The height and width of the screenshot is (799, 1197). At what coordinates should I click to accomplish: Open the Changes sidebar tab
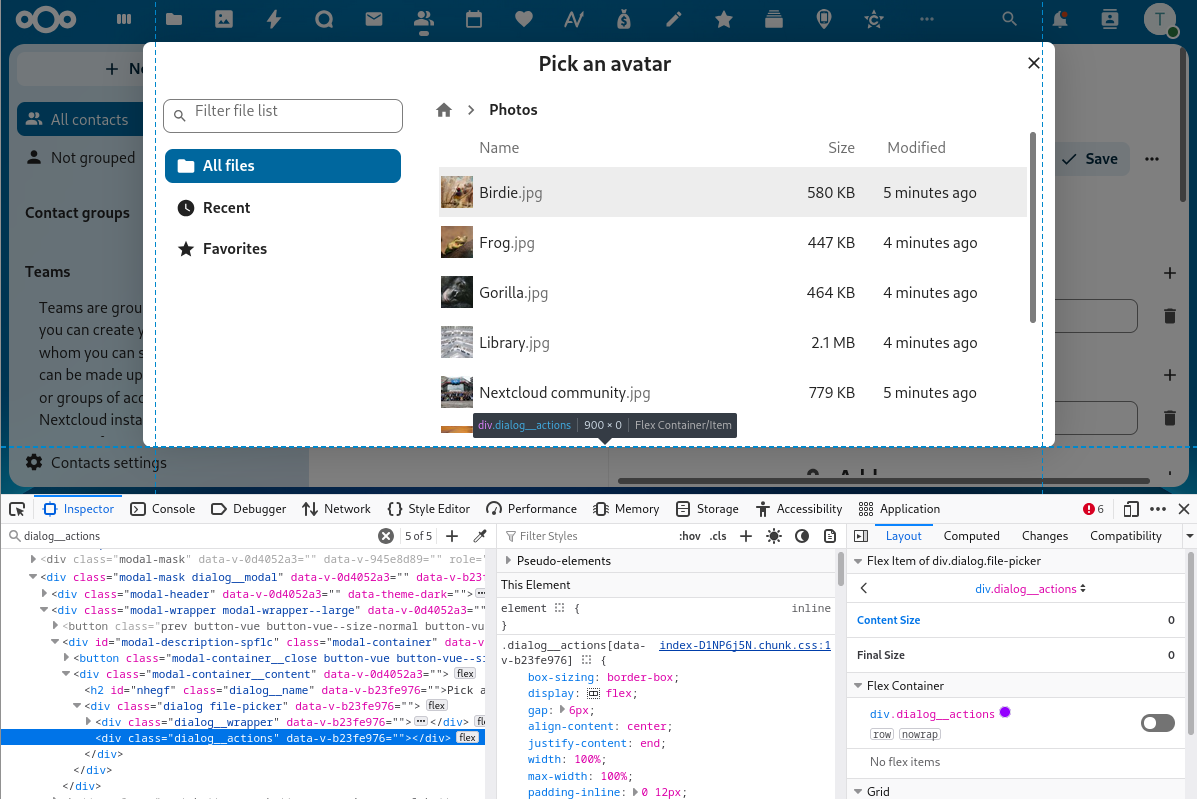(x=1044, y=536)
